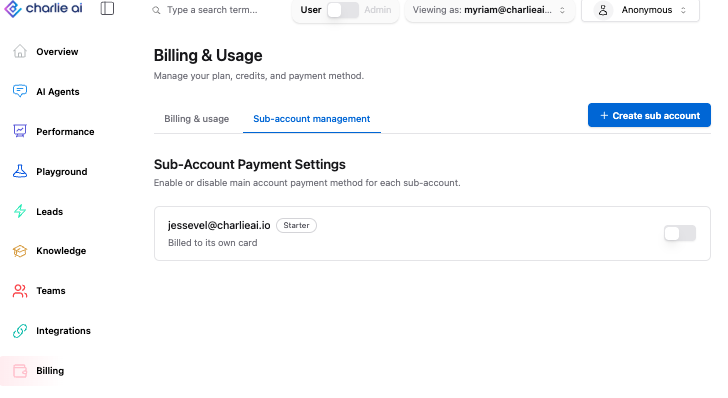
Task: Click the search magnifier icon
Action: click(156, 10)
